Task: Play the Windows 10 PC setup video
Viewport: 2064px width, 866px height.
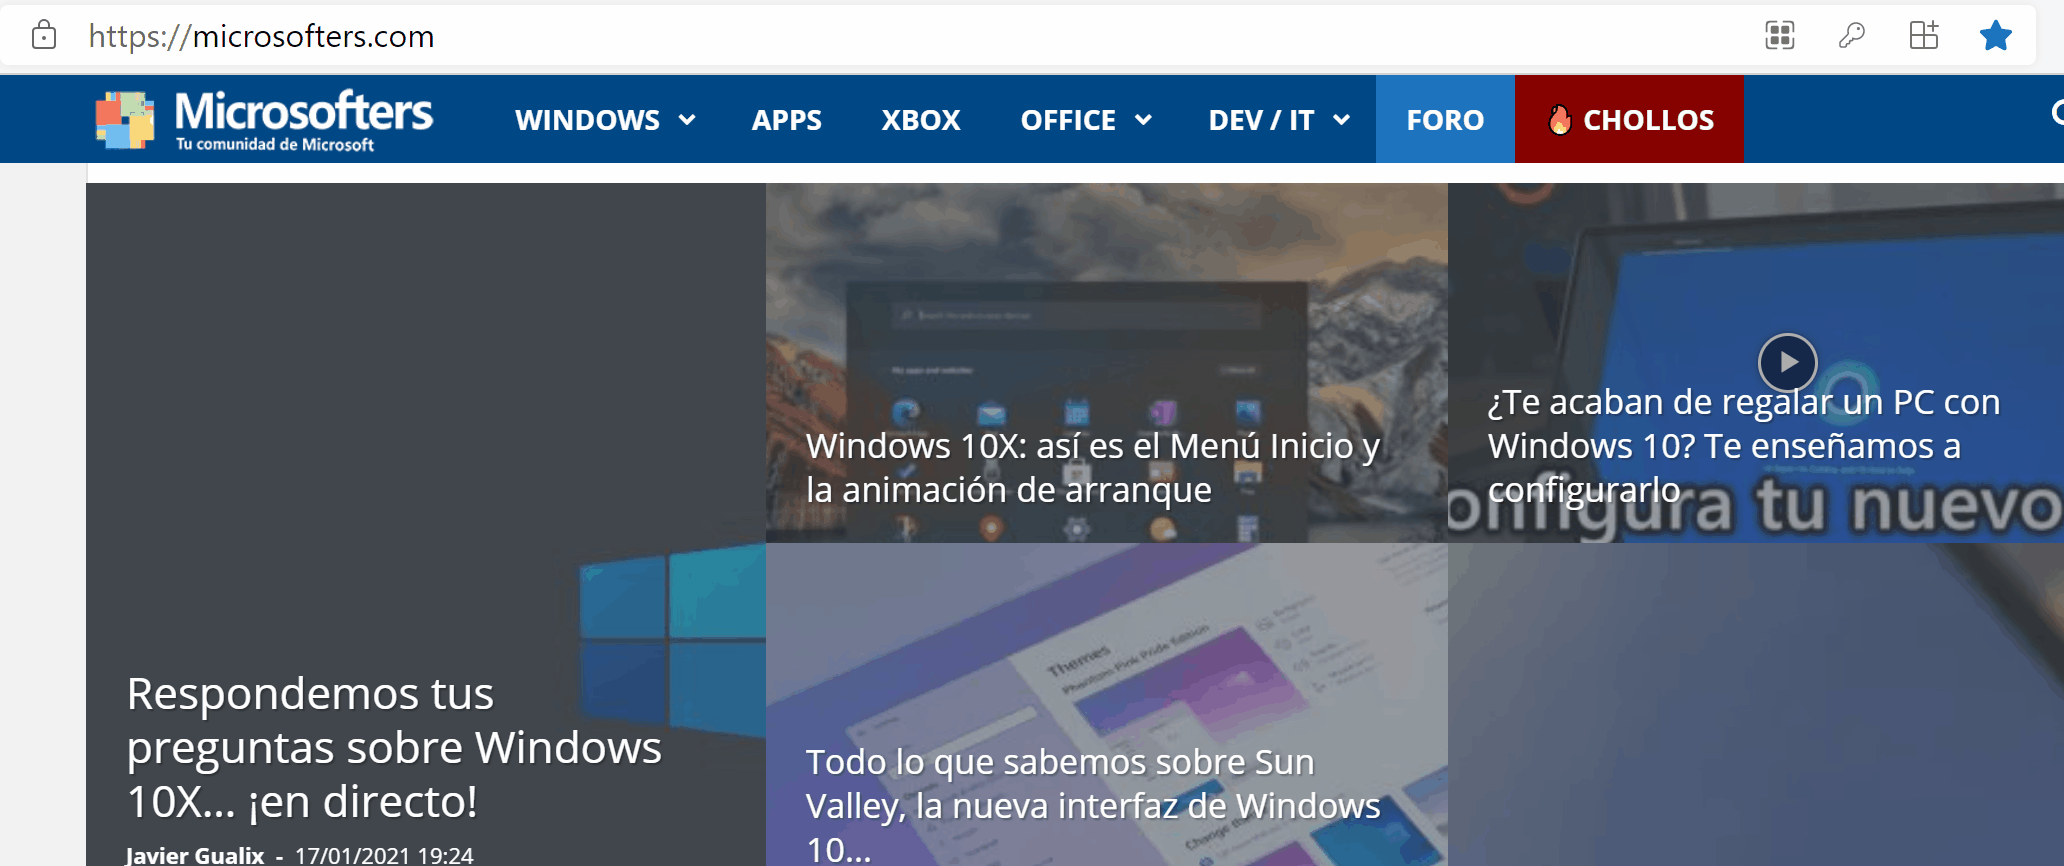Action: point(1788,362)
